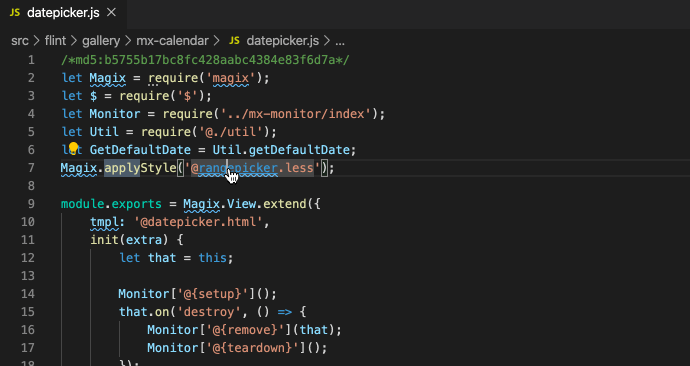Viewport: 690px width, 366px height.
Task: Click '../mx-monitor/index' string on line 4
Action: coord(296,114)
